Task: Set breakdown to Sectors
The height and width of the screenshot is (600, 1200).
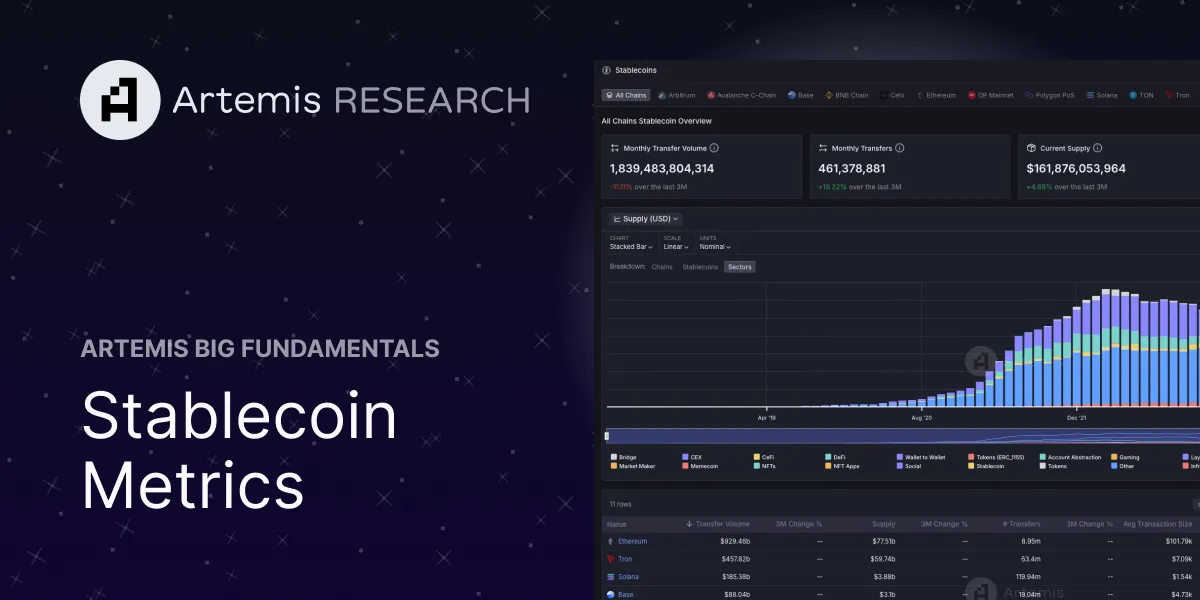Action: tap(740, 267)
